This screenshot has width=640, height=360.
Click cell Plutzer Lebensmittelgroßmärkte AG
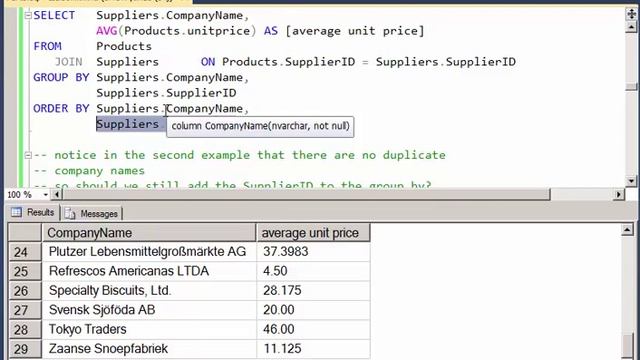149,252
